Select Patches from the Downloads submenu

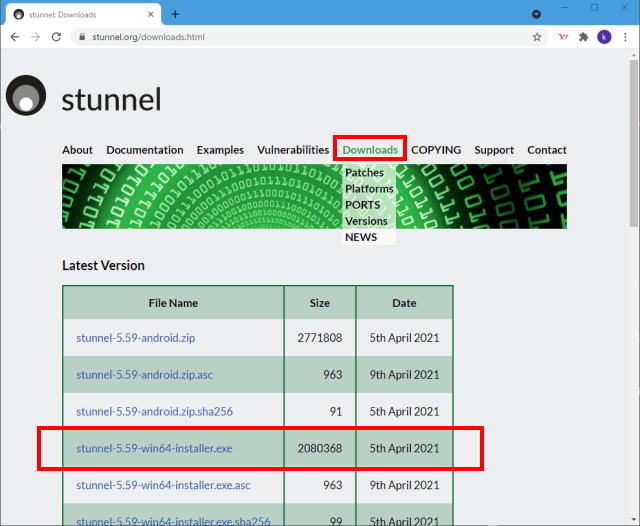[364, 173]
